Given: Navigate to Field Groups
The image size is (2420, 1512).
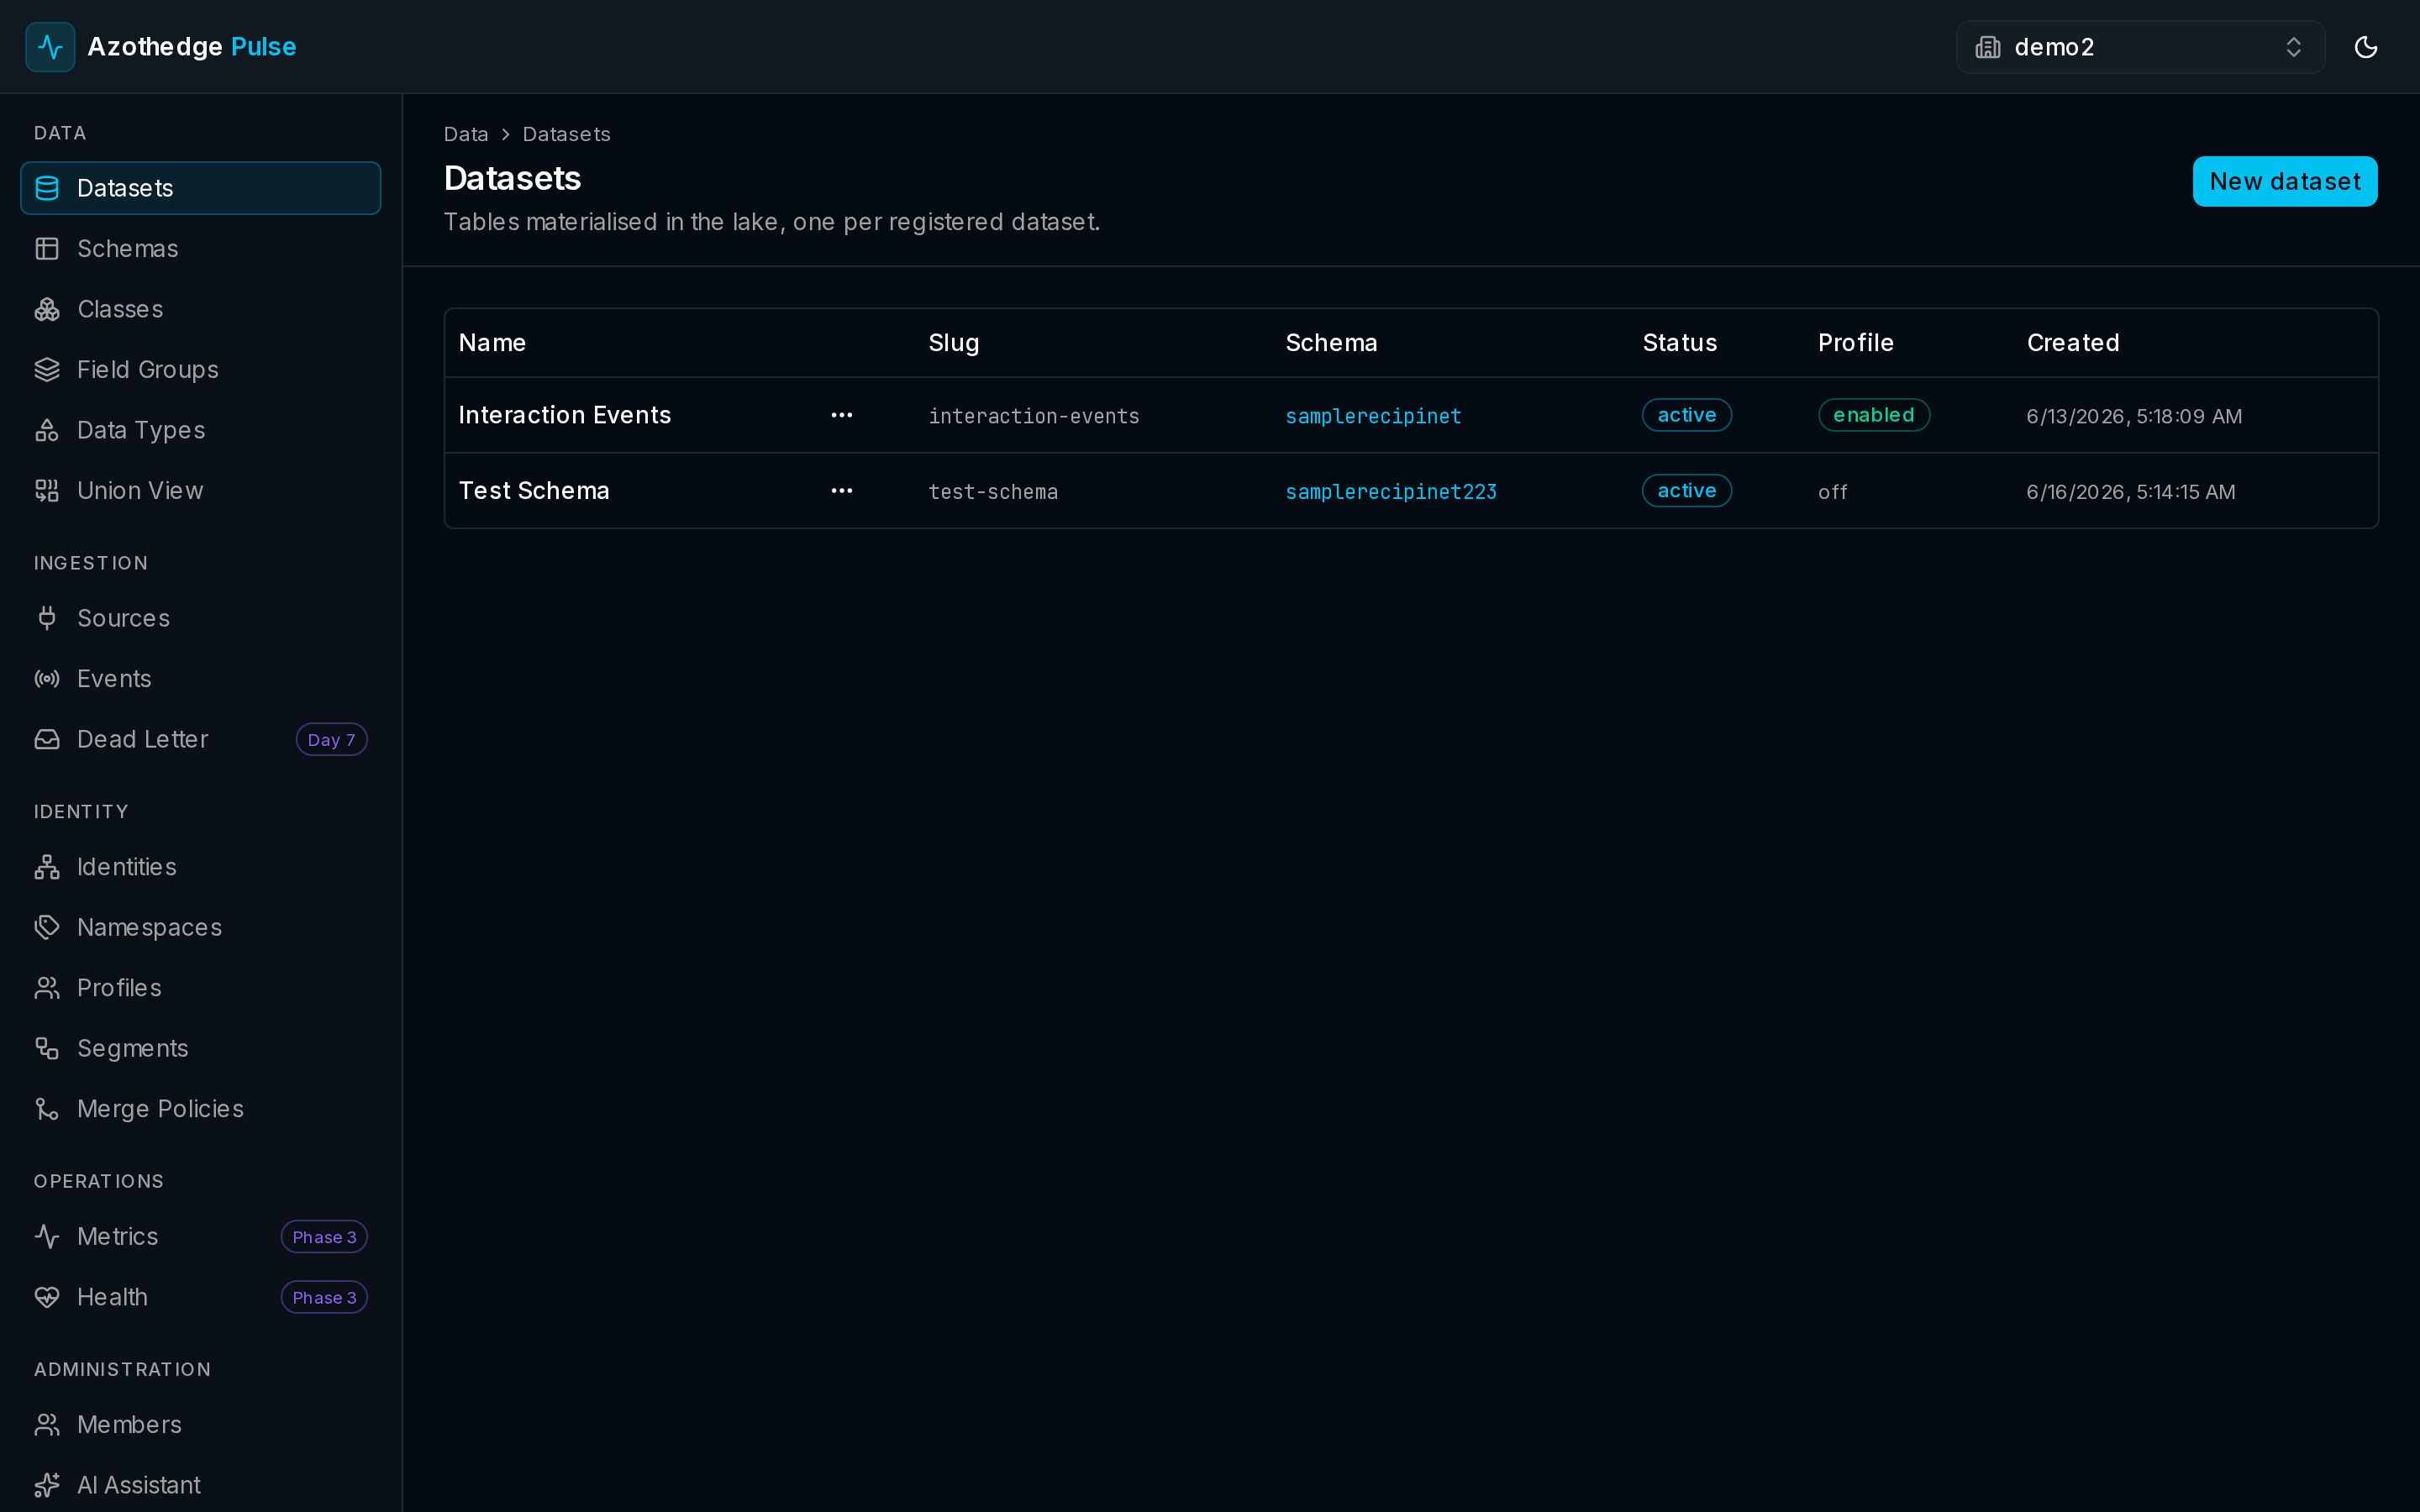Looking at the screenshot, I should tap(200, 370).
